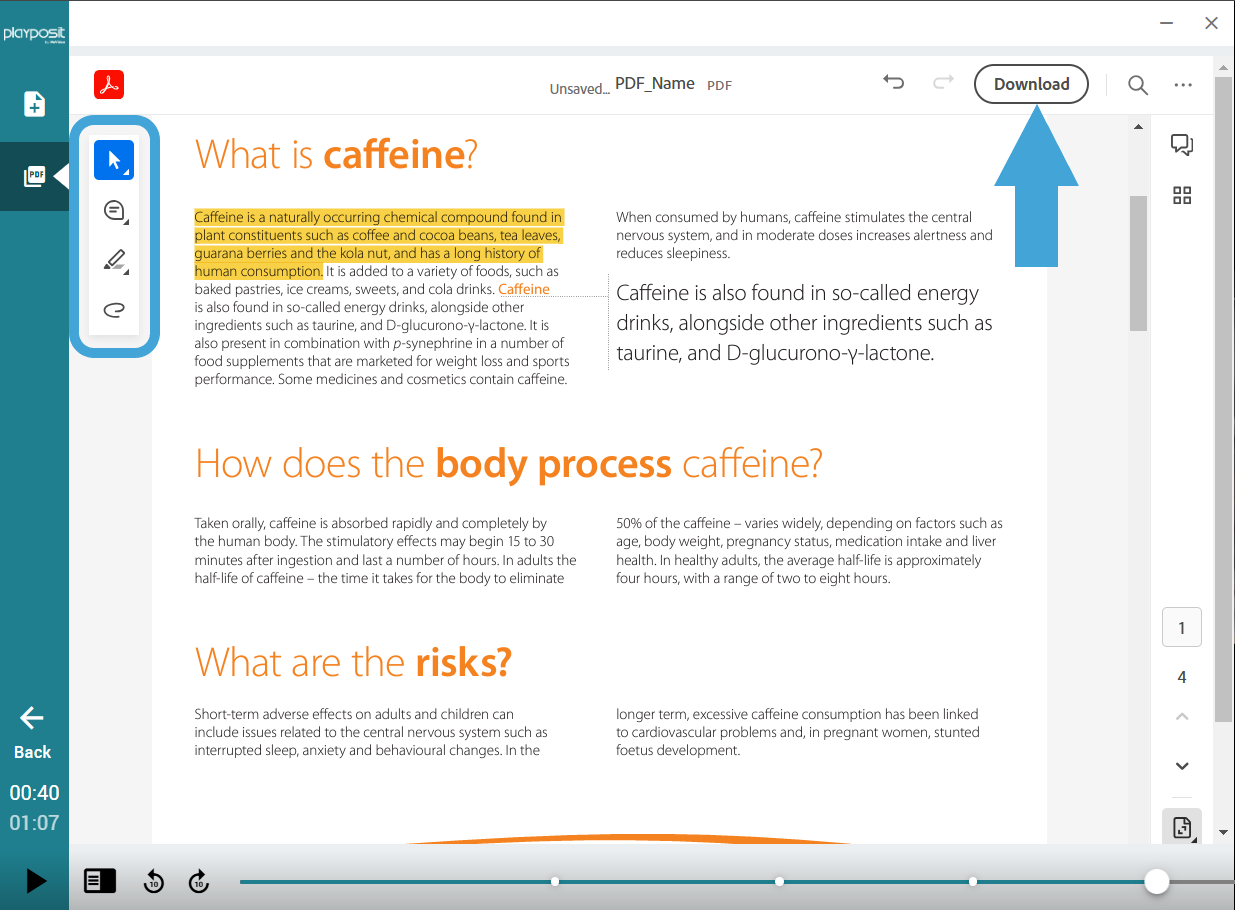Image resolution: width=1235 pixels, height=910 pixels.
Task: Advance a page with the down chevron
Action: [1182, 765]
